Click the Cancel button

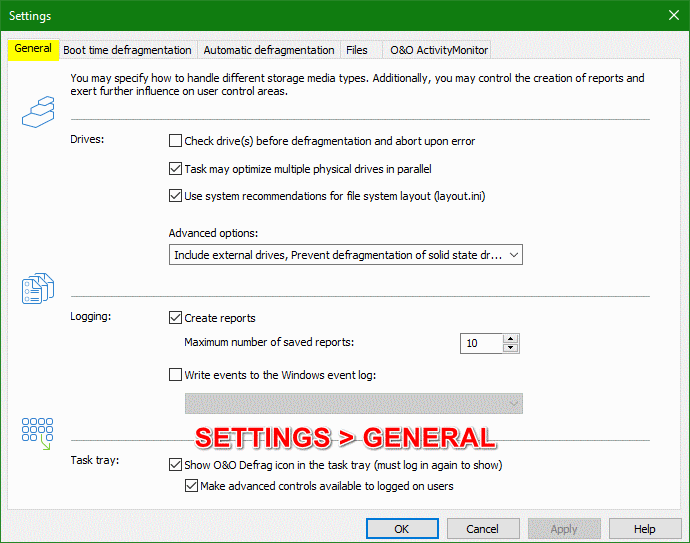click(483, 528)
